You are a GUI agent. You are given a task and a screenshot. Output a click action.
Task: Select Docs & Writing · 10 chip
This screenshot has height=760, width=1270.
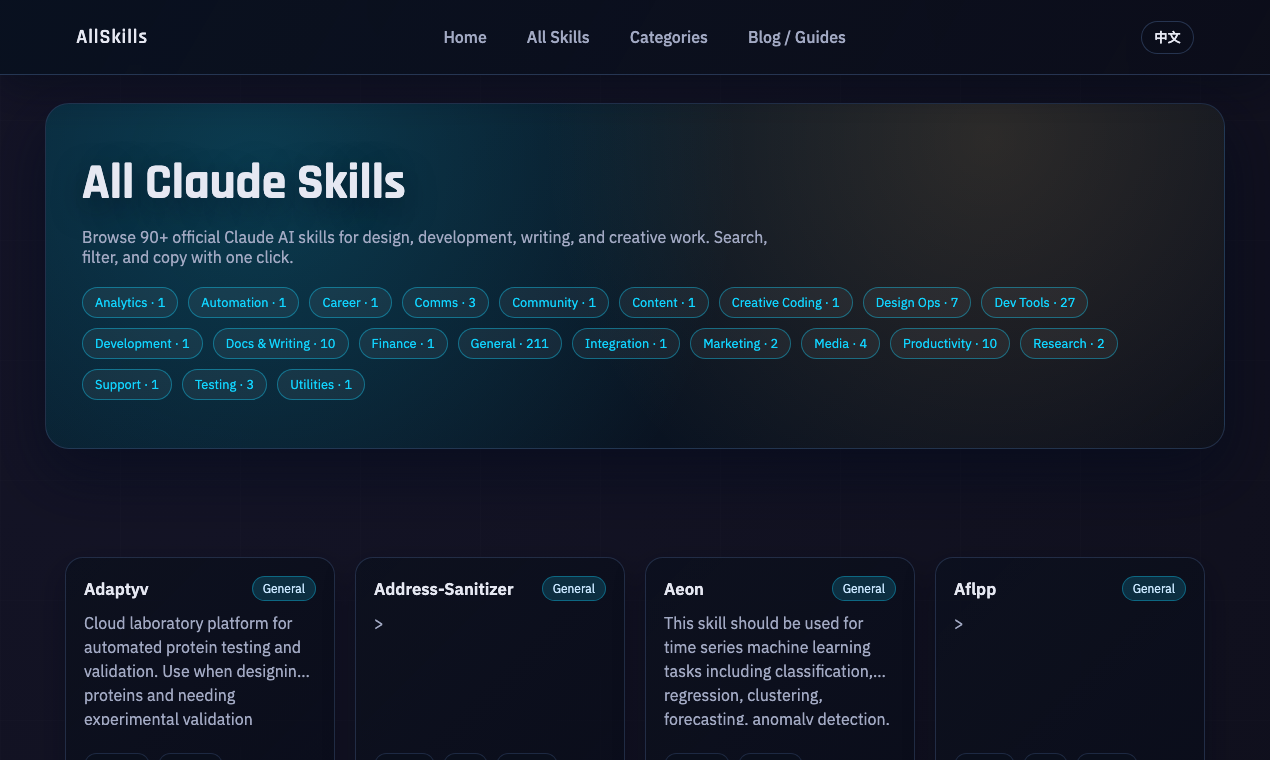(x=281, y=344)
